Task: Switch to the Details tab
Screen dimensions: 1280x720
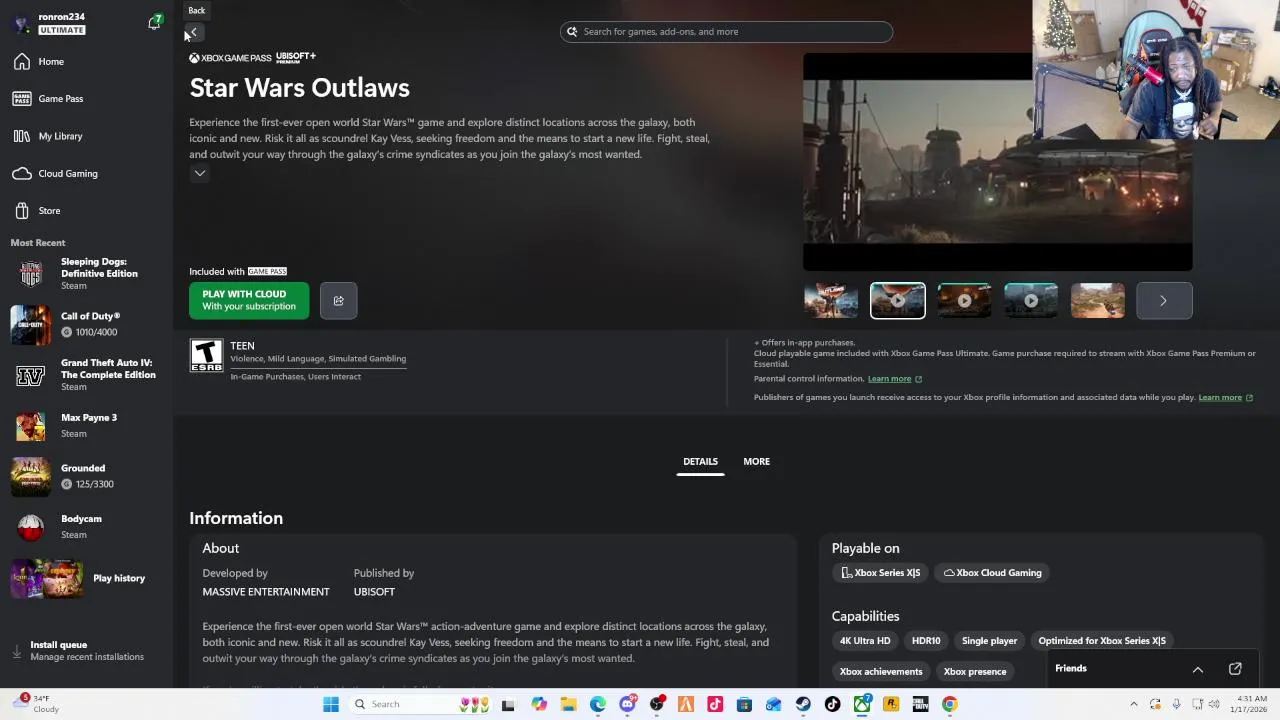Action: click(x=700, y=462)
